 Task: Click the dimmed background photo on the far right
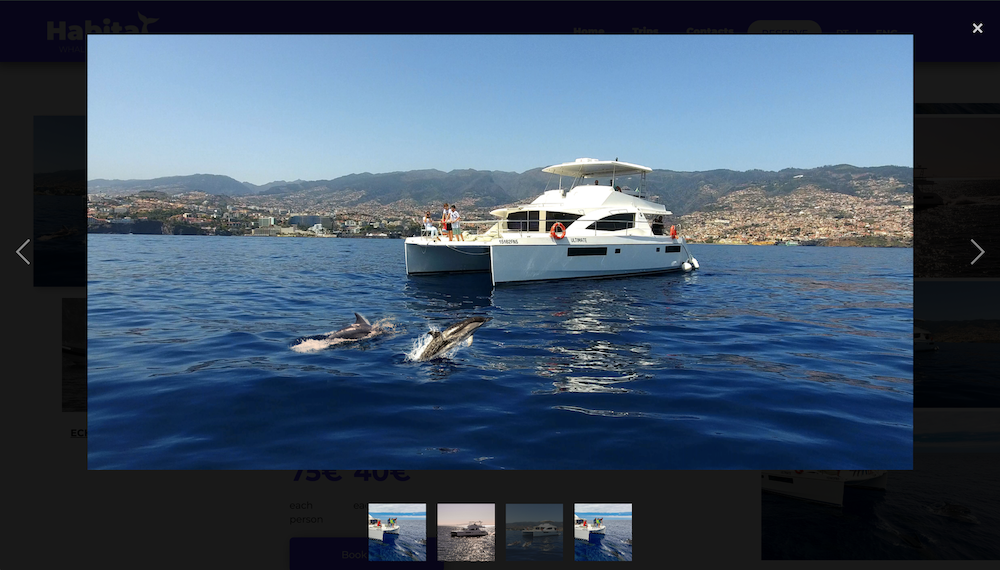pyautogui.click(x=957, y=255)
